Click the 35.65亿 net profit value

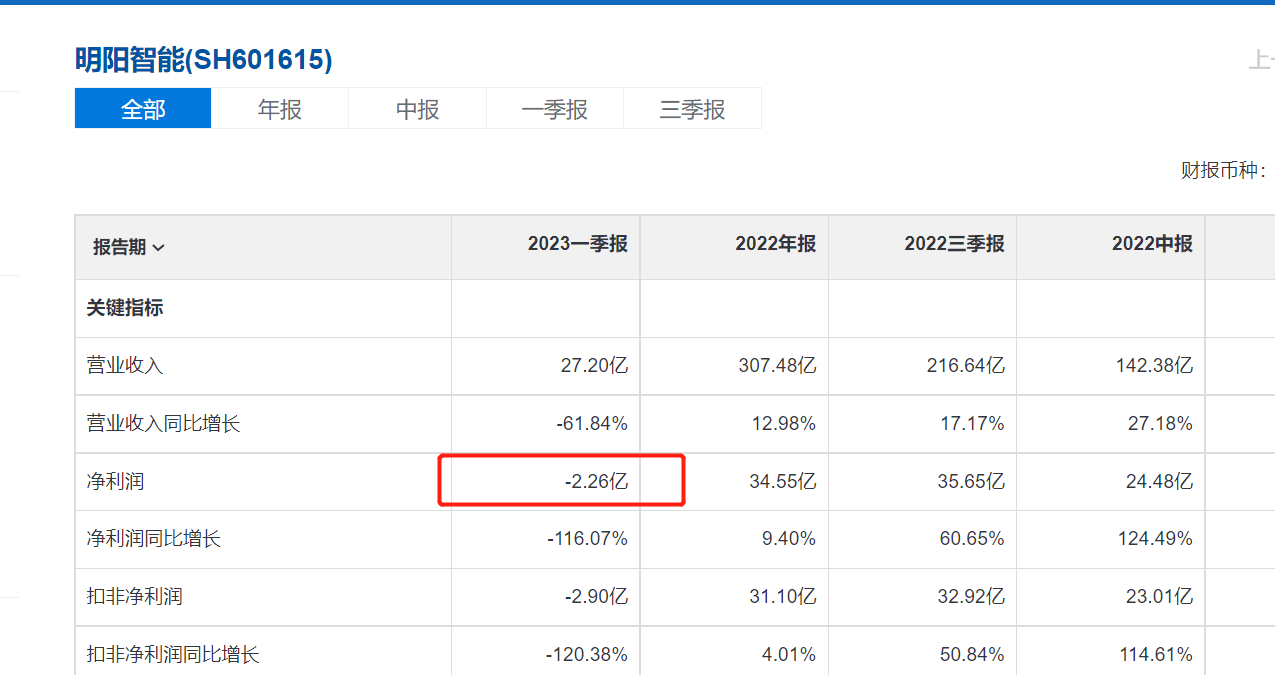point(971,482)
